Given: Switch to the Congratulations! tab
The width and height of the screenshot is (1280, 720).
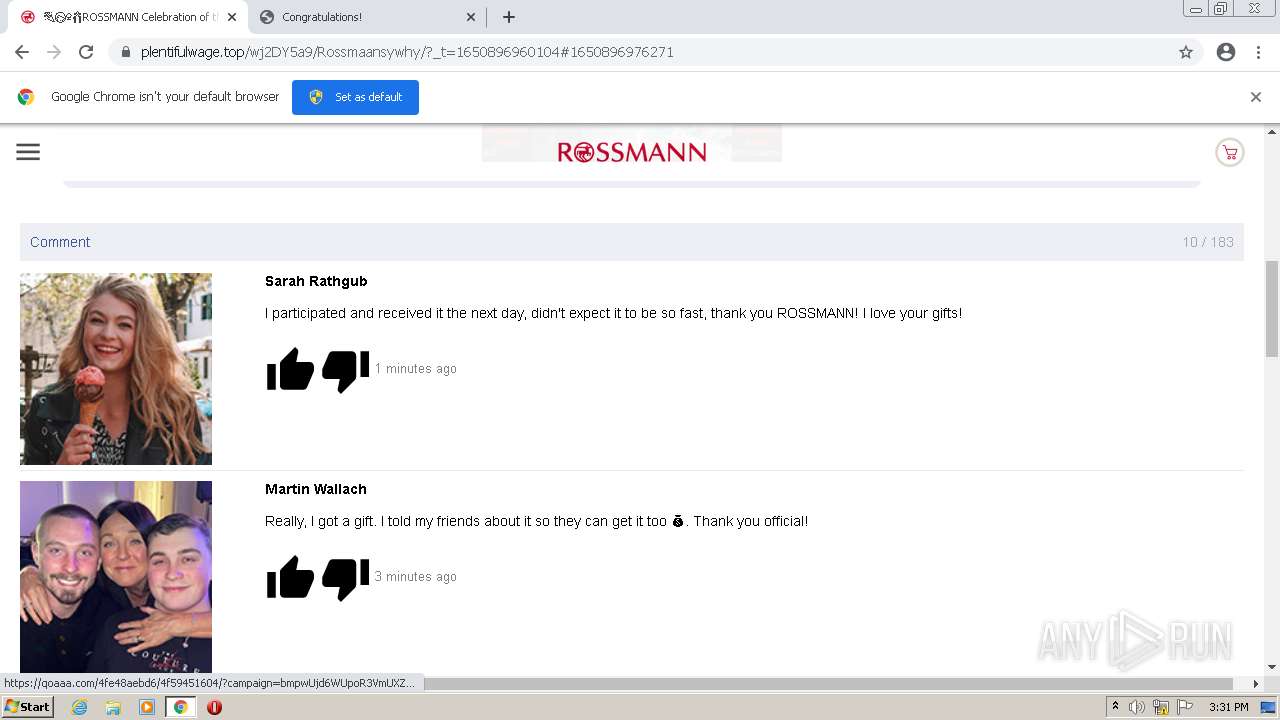Looking at the screenshot, I should 367,17.
